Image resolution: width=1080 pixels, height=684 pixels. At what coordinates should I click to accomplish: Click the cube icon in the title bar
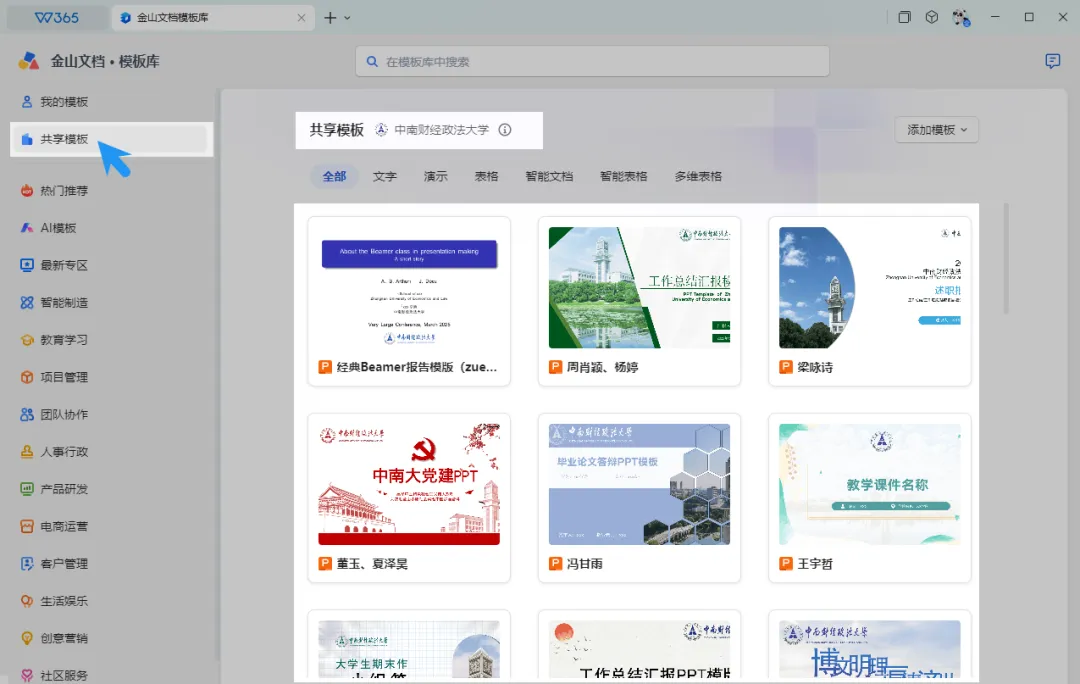pos(931,17)
